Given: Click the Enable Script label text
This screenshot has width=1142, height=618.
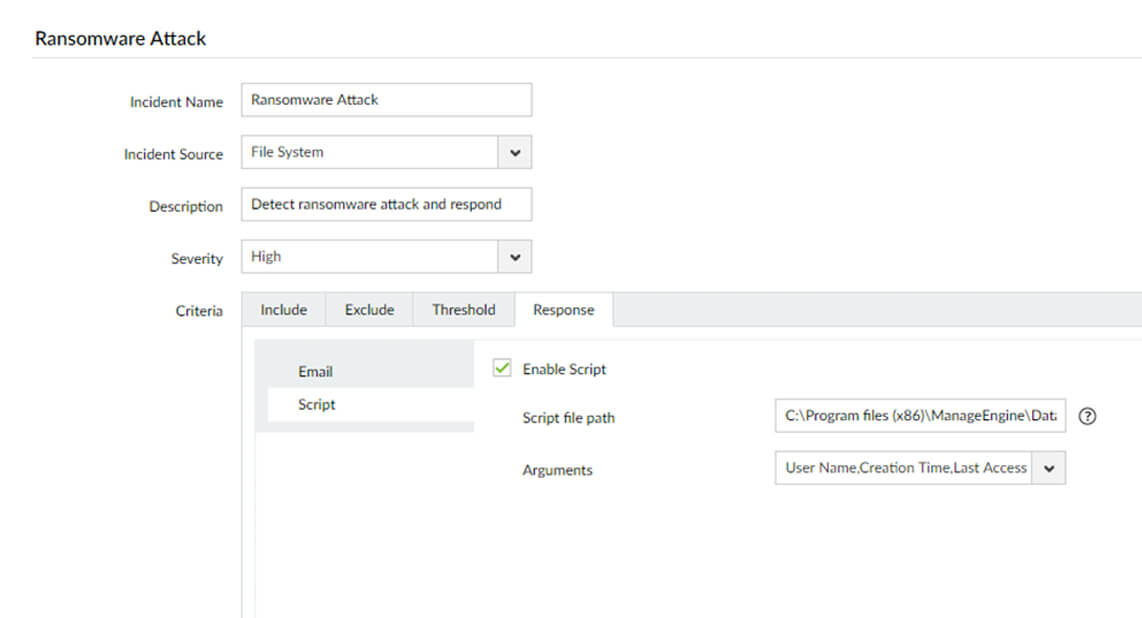Looking at the screenshot, I should (564, 369).
